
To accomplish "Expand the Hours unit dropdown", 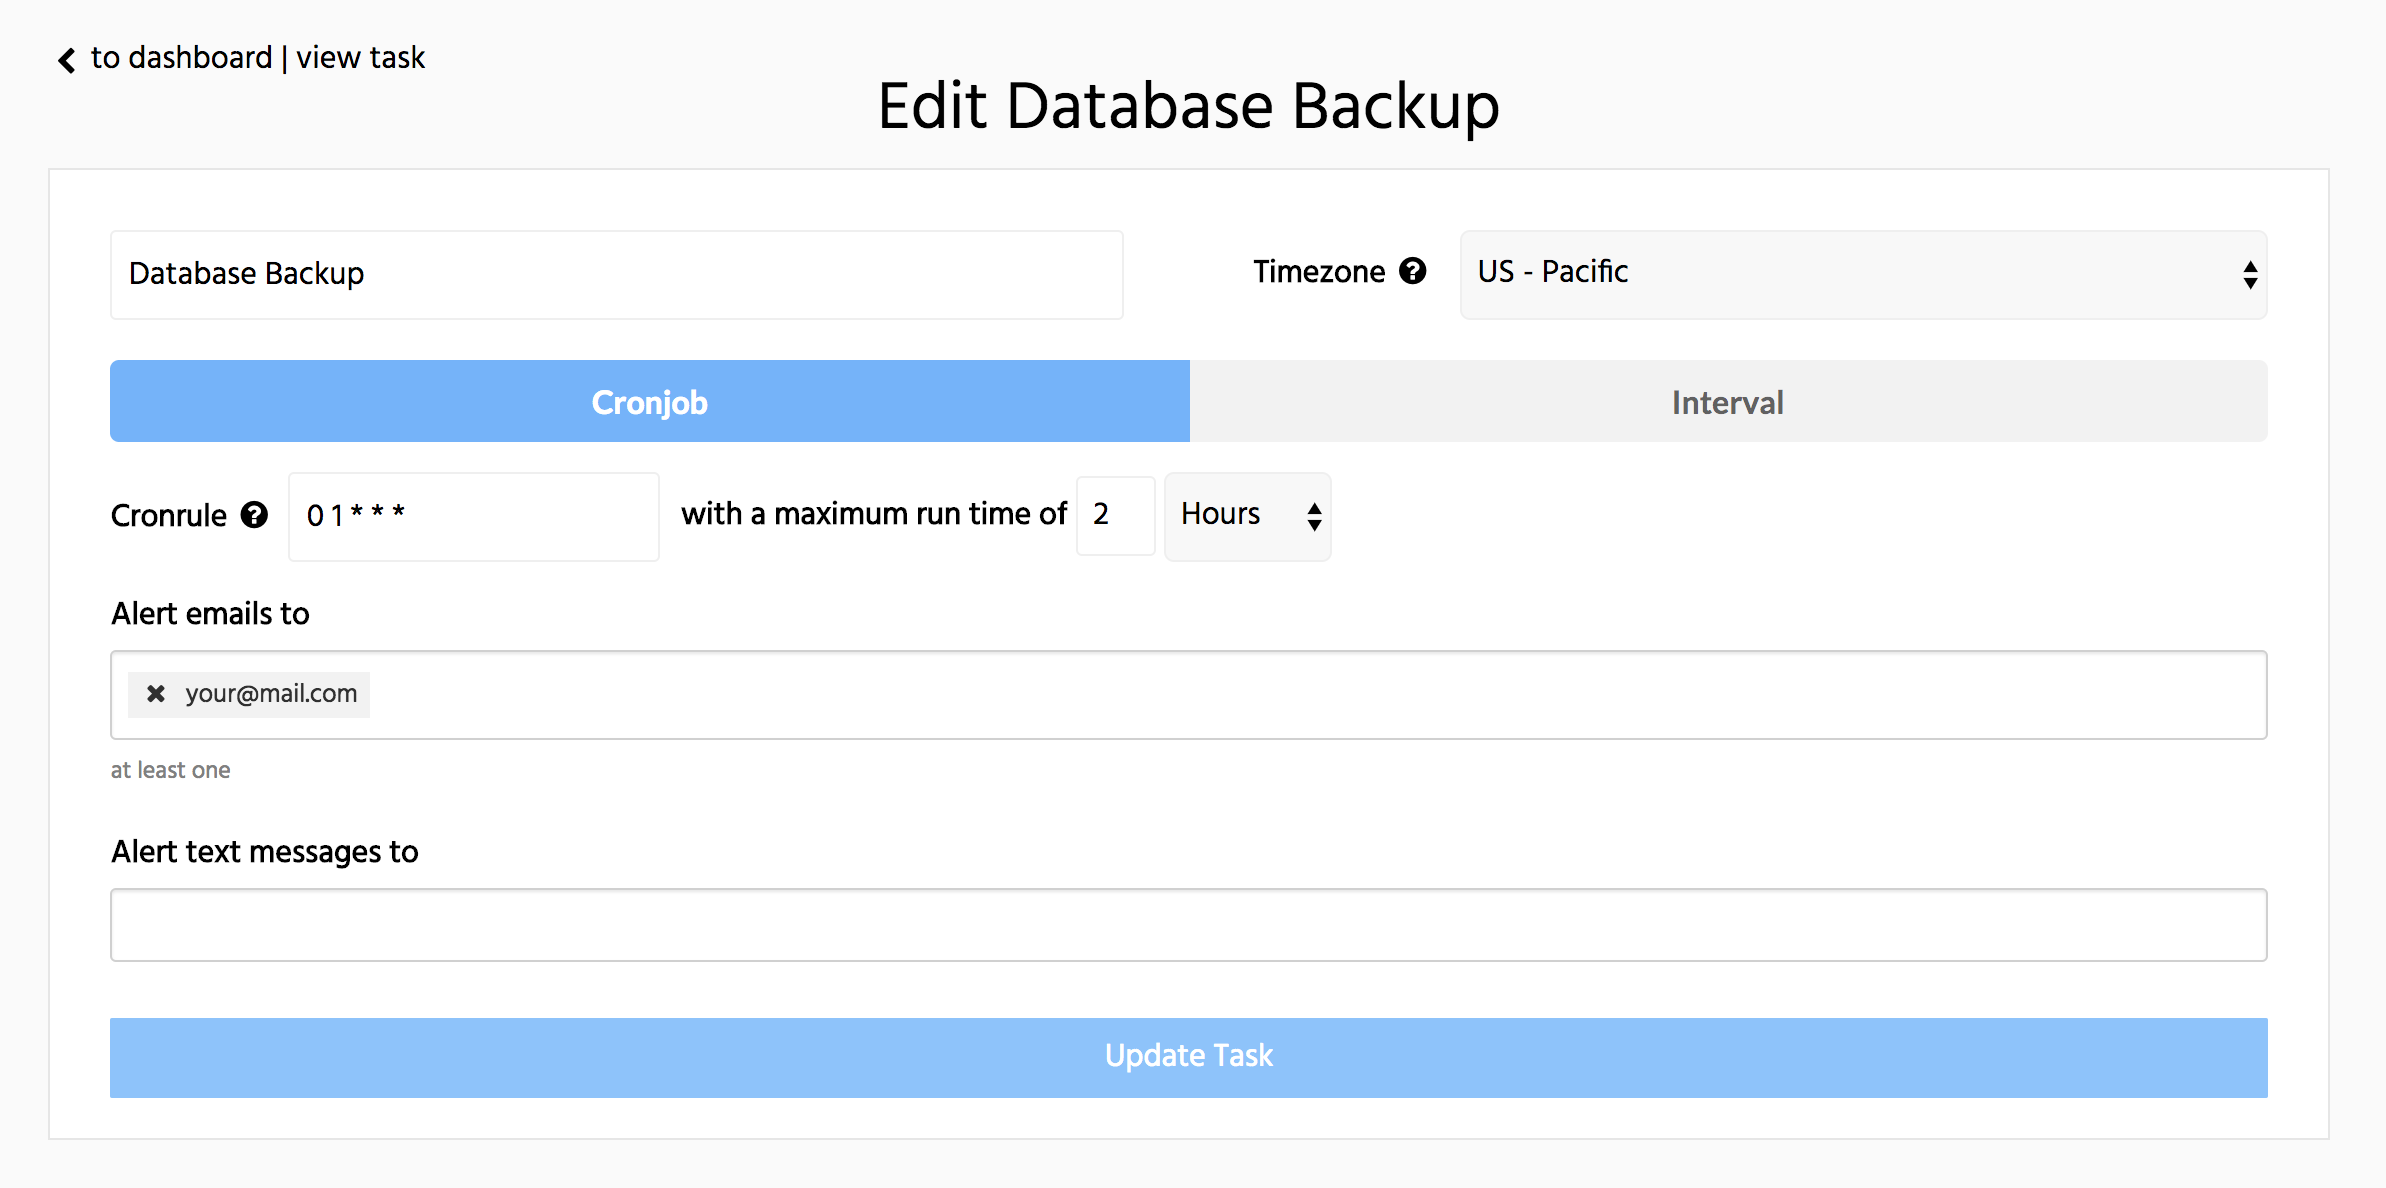I will tap(1247, 516).
